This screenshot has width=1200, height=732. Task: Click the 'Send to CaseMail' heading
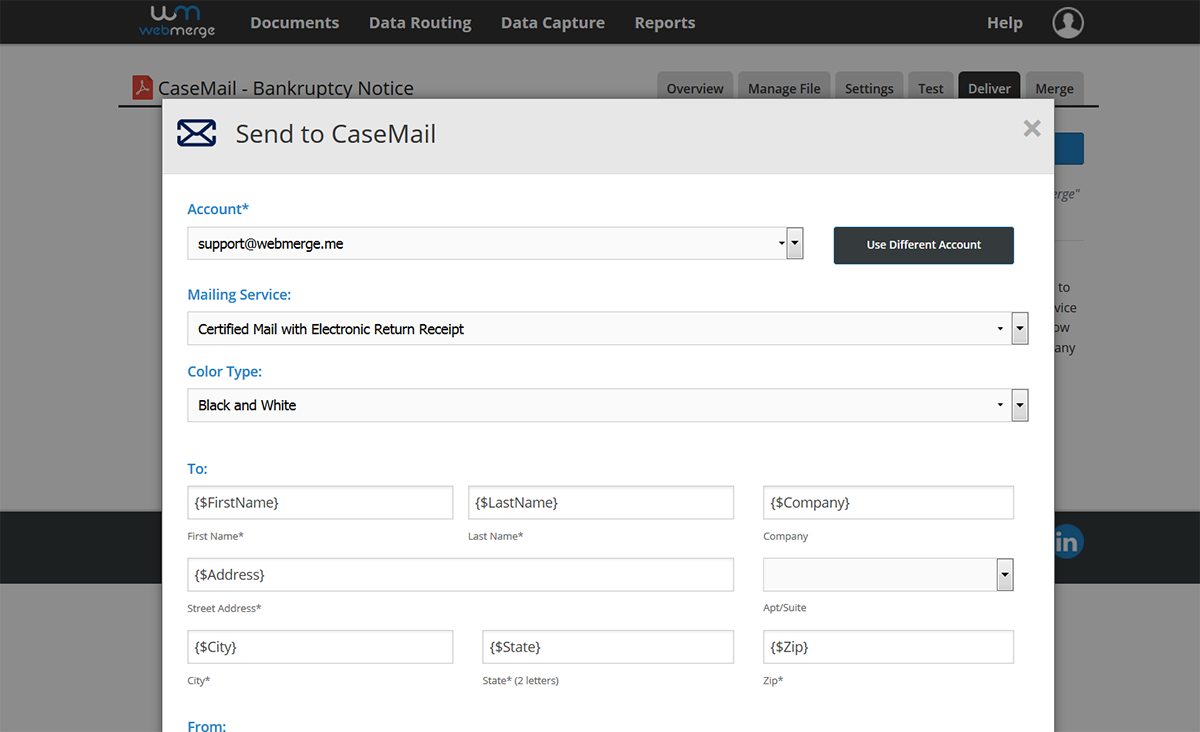[x=336, y=134]
